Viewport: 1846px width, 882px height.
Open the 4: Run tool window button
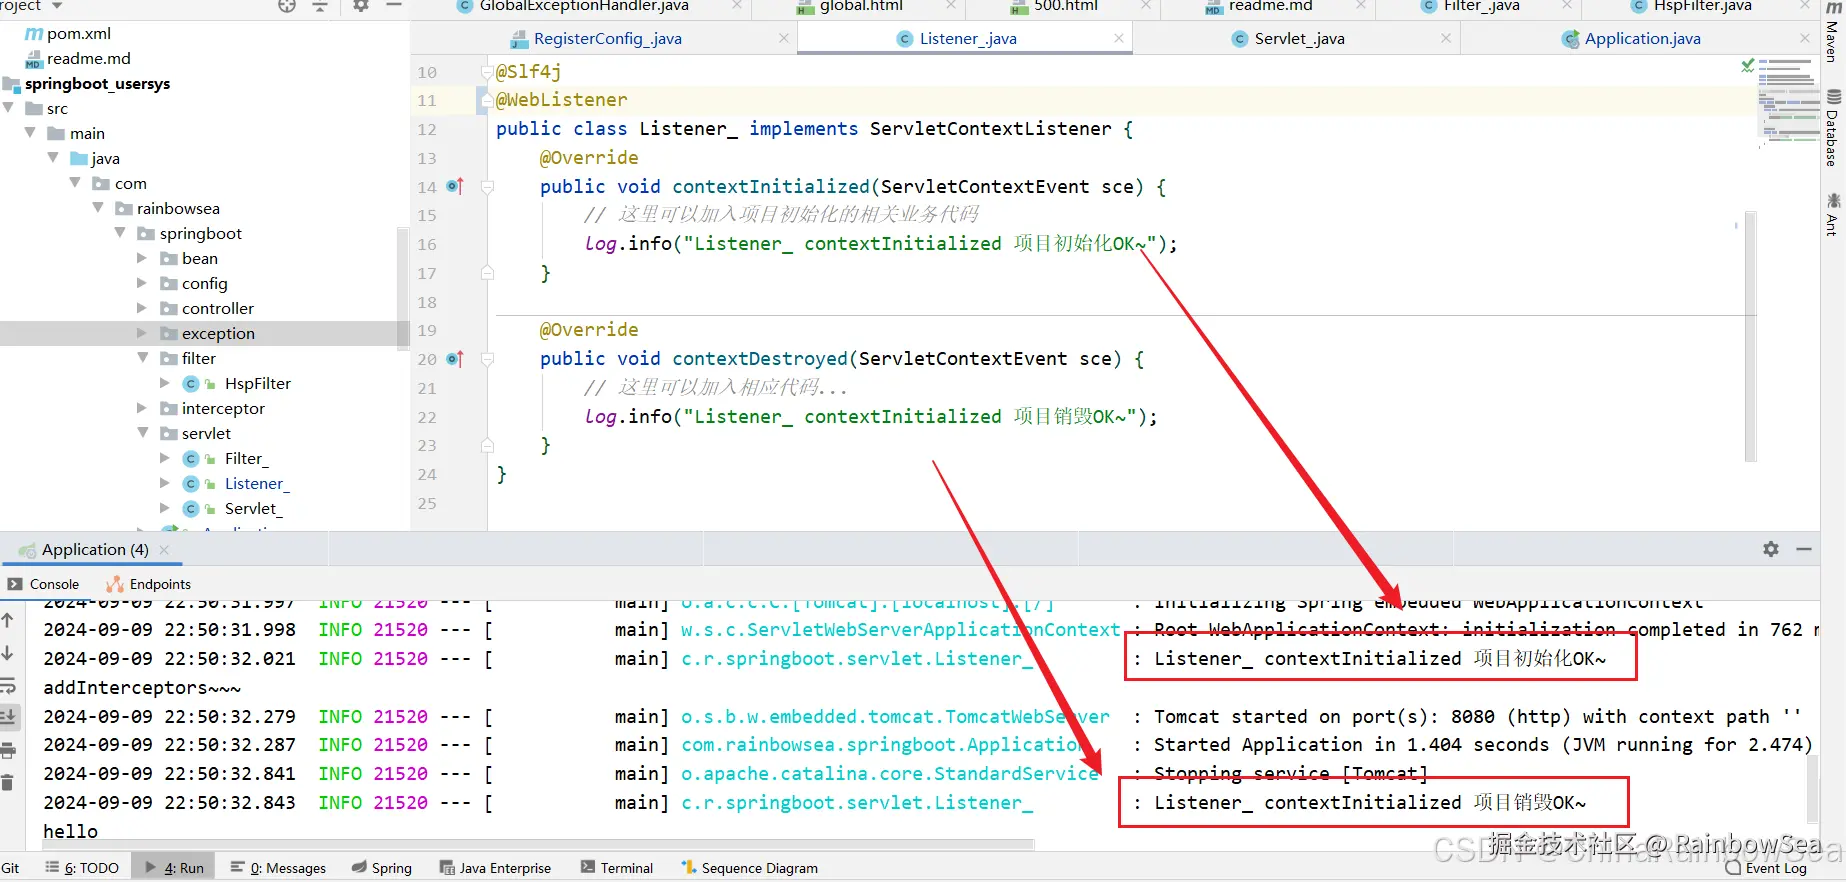[174, 868]
